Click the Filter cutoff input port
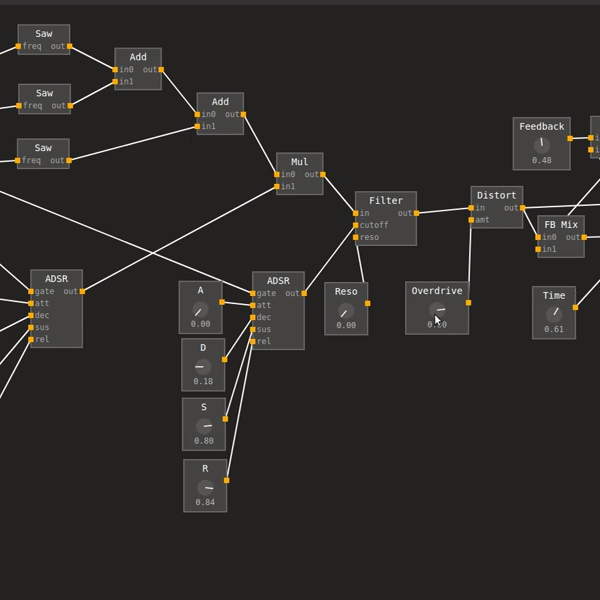Viewport: 600px width, 600px height. click(355, 225)
